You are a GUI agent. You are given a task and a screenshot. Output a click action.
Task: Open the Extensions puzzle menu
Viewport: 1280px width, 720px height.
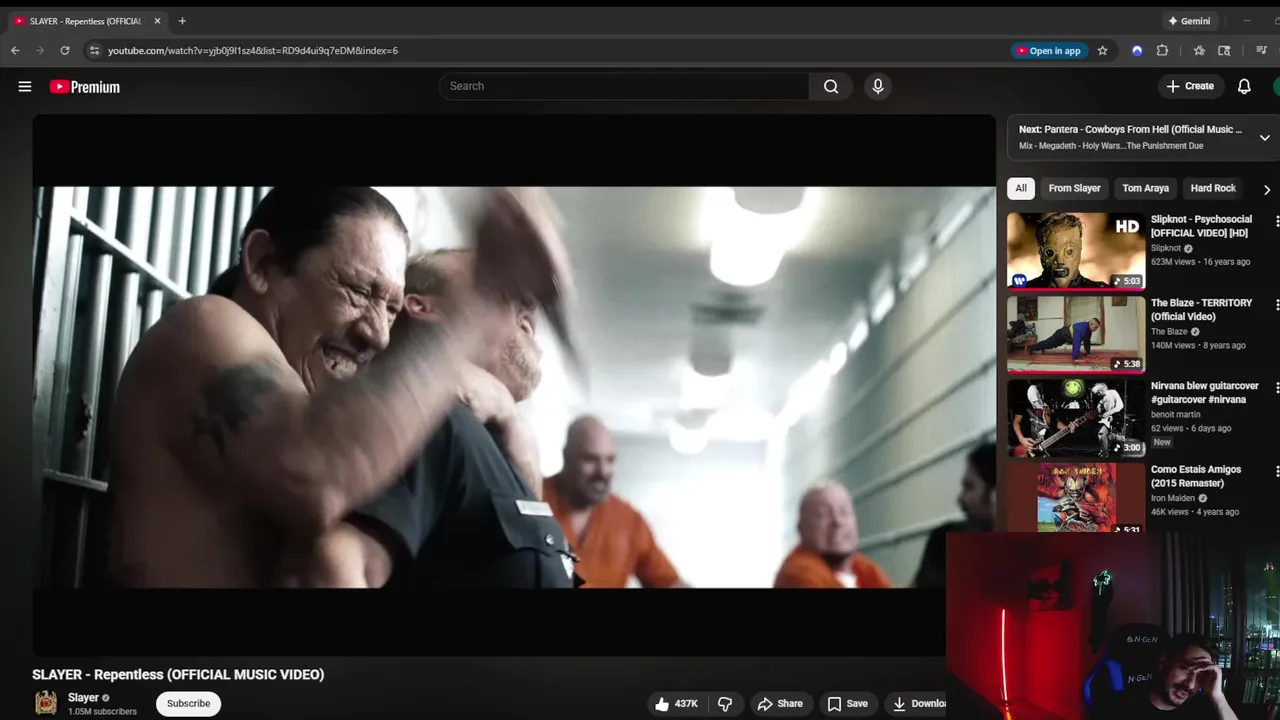coord(1162,50)
